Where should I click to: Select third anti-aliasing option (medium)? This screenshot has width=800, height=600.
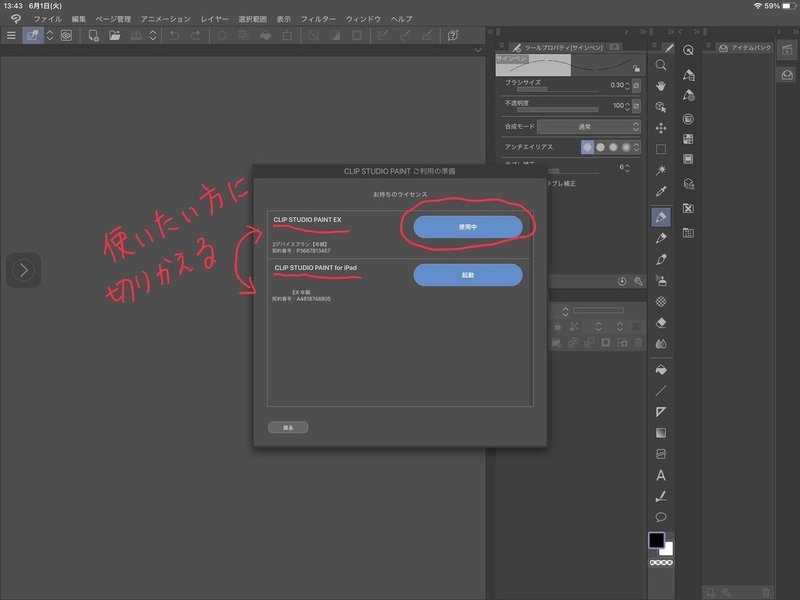[x=613, y=147]
